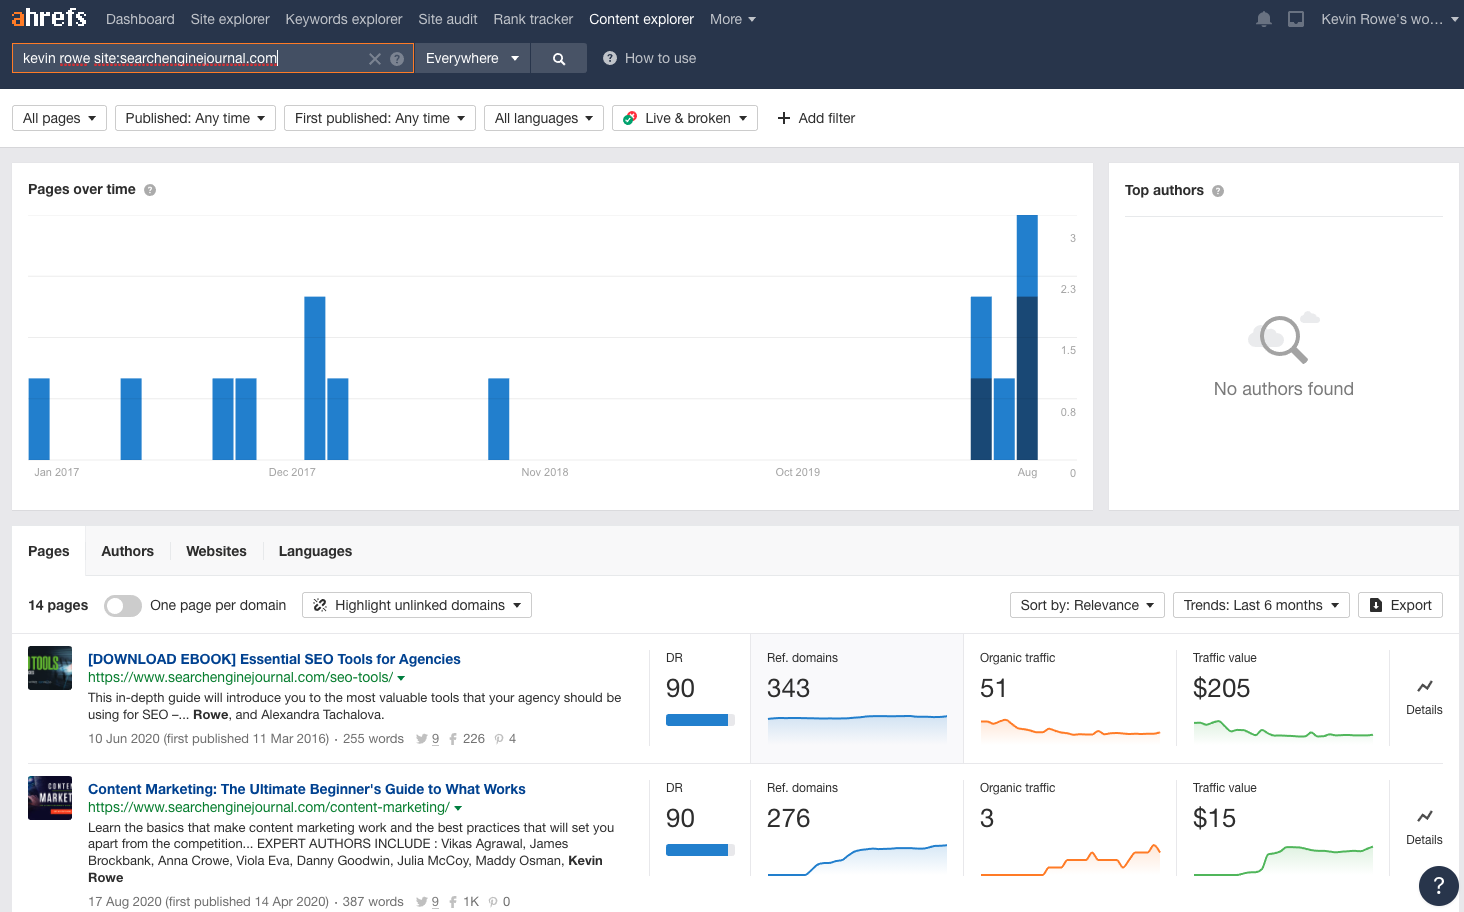1464x912 pixels.
Task: Click the Pages over time info icon
Action: pyautogui.click(x=150, y=190)
